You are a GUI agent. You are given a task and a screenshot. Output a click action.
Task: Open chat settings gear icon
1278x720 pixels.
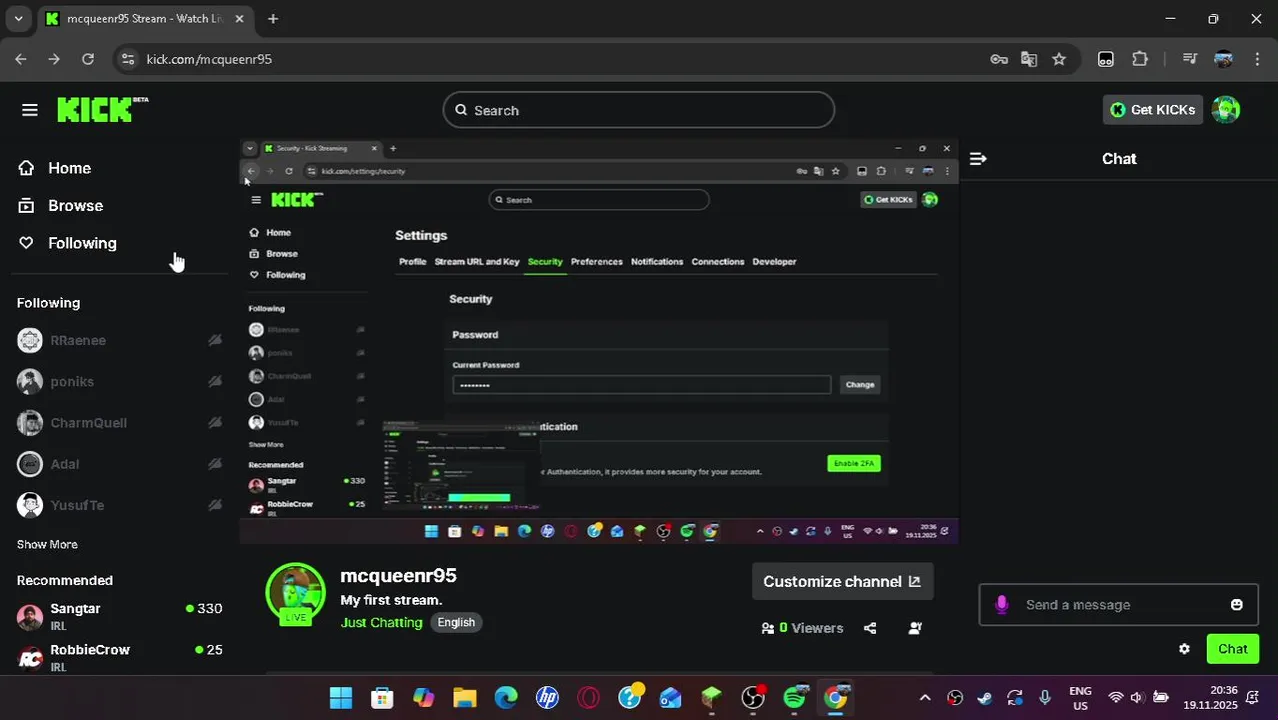coord(1184,649)
